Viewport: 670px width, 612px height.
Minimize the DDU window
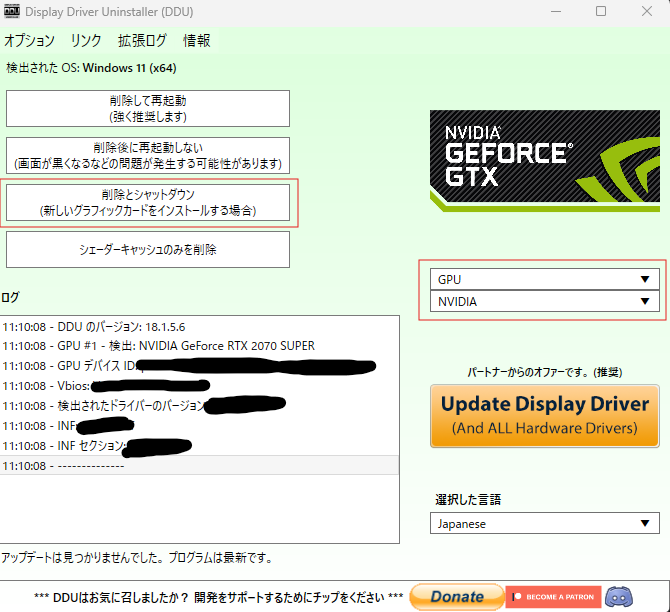pyautogui.click(x=556, y=12)
